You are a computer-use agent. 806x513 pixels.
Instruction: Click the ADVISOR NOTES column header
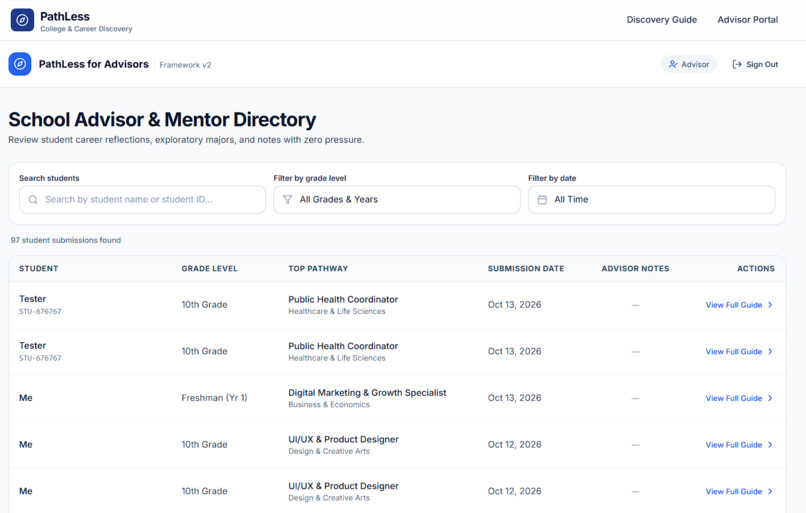pos(635,268)
